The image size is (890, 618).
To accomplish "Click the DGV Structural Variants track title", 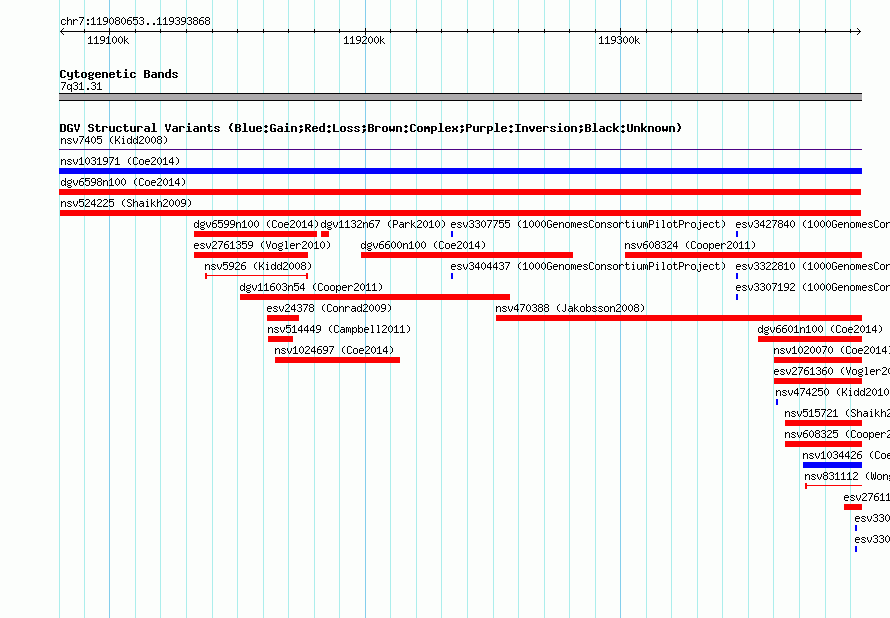I will point(371,128).
